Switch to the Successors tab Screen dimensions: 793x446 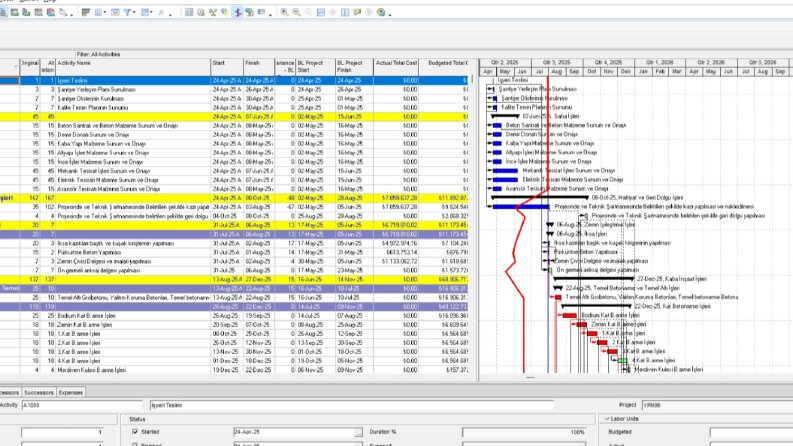tap(38, 392)
